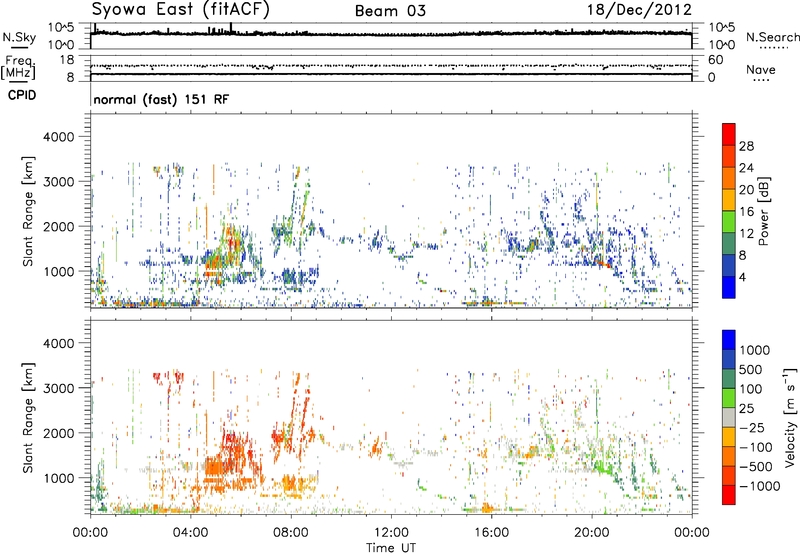
Task: Click the red top segment of Power colorbar
Action: 729,134
